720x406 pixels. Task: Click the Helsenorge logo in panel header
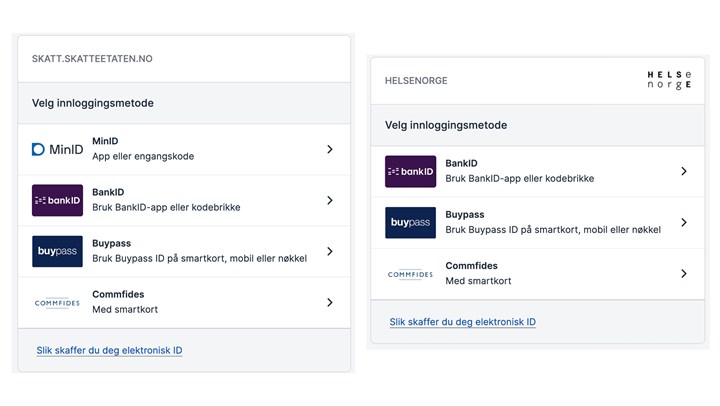669,80
